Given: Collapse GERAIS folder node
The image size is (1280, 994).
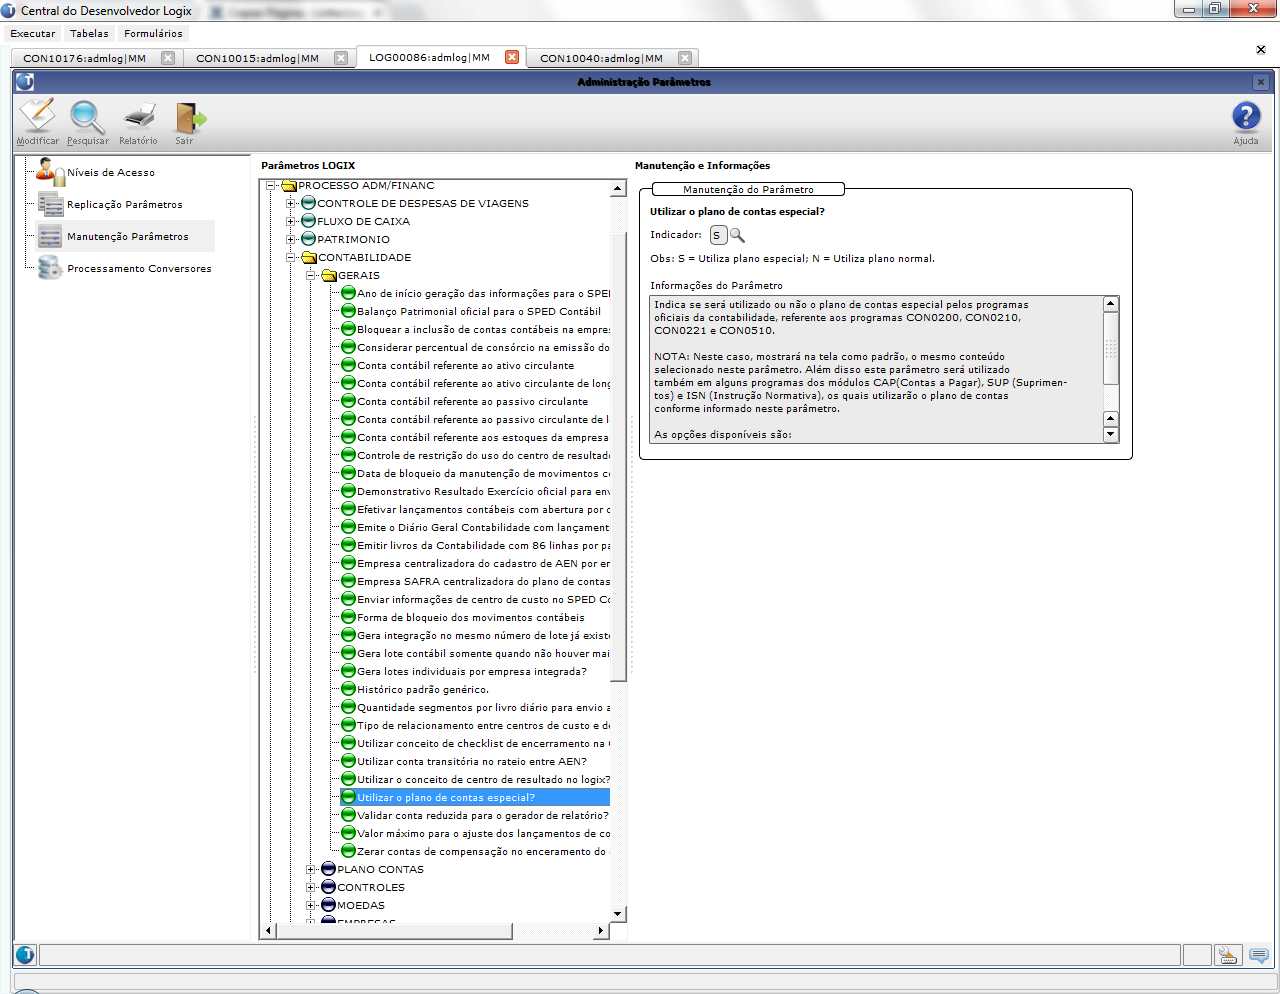Looking at the screenshot, I should click(x=311, y=276).
